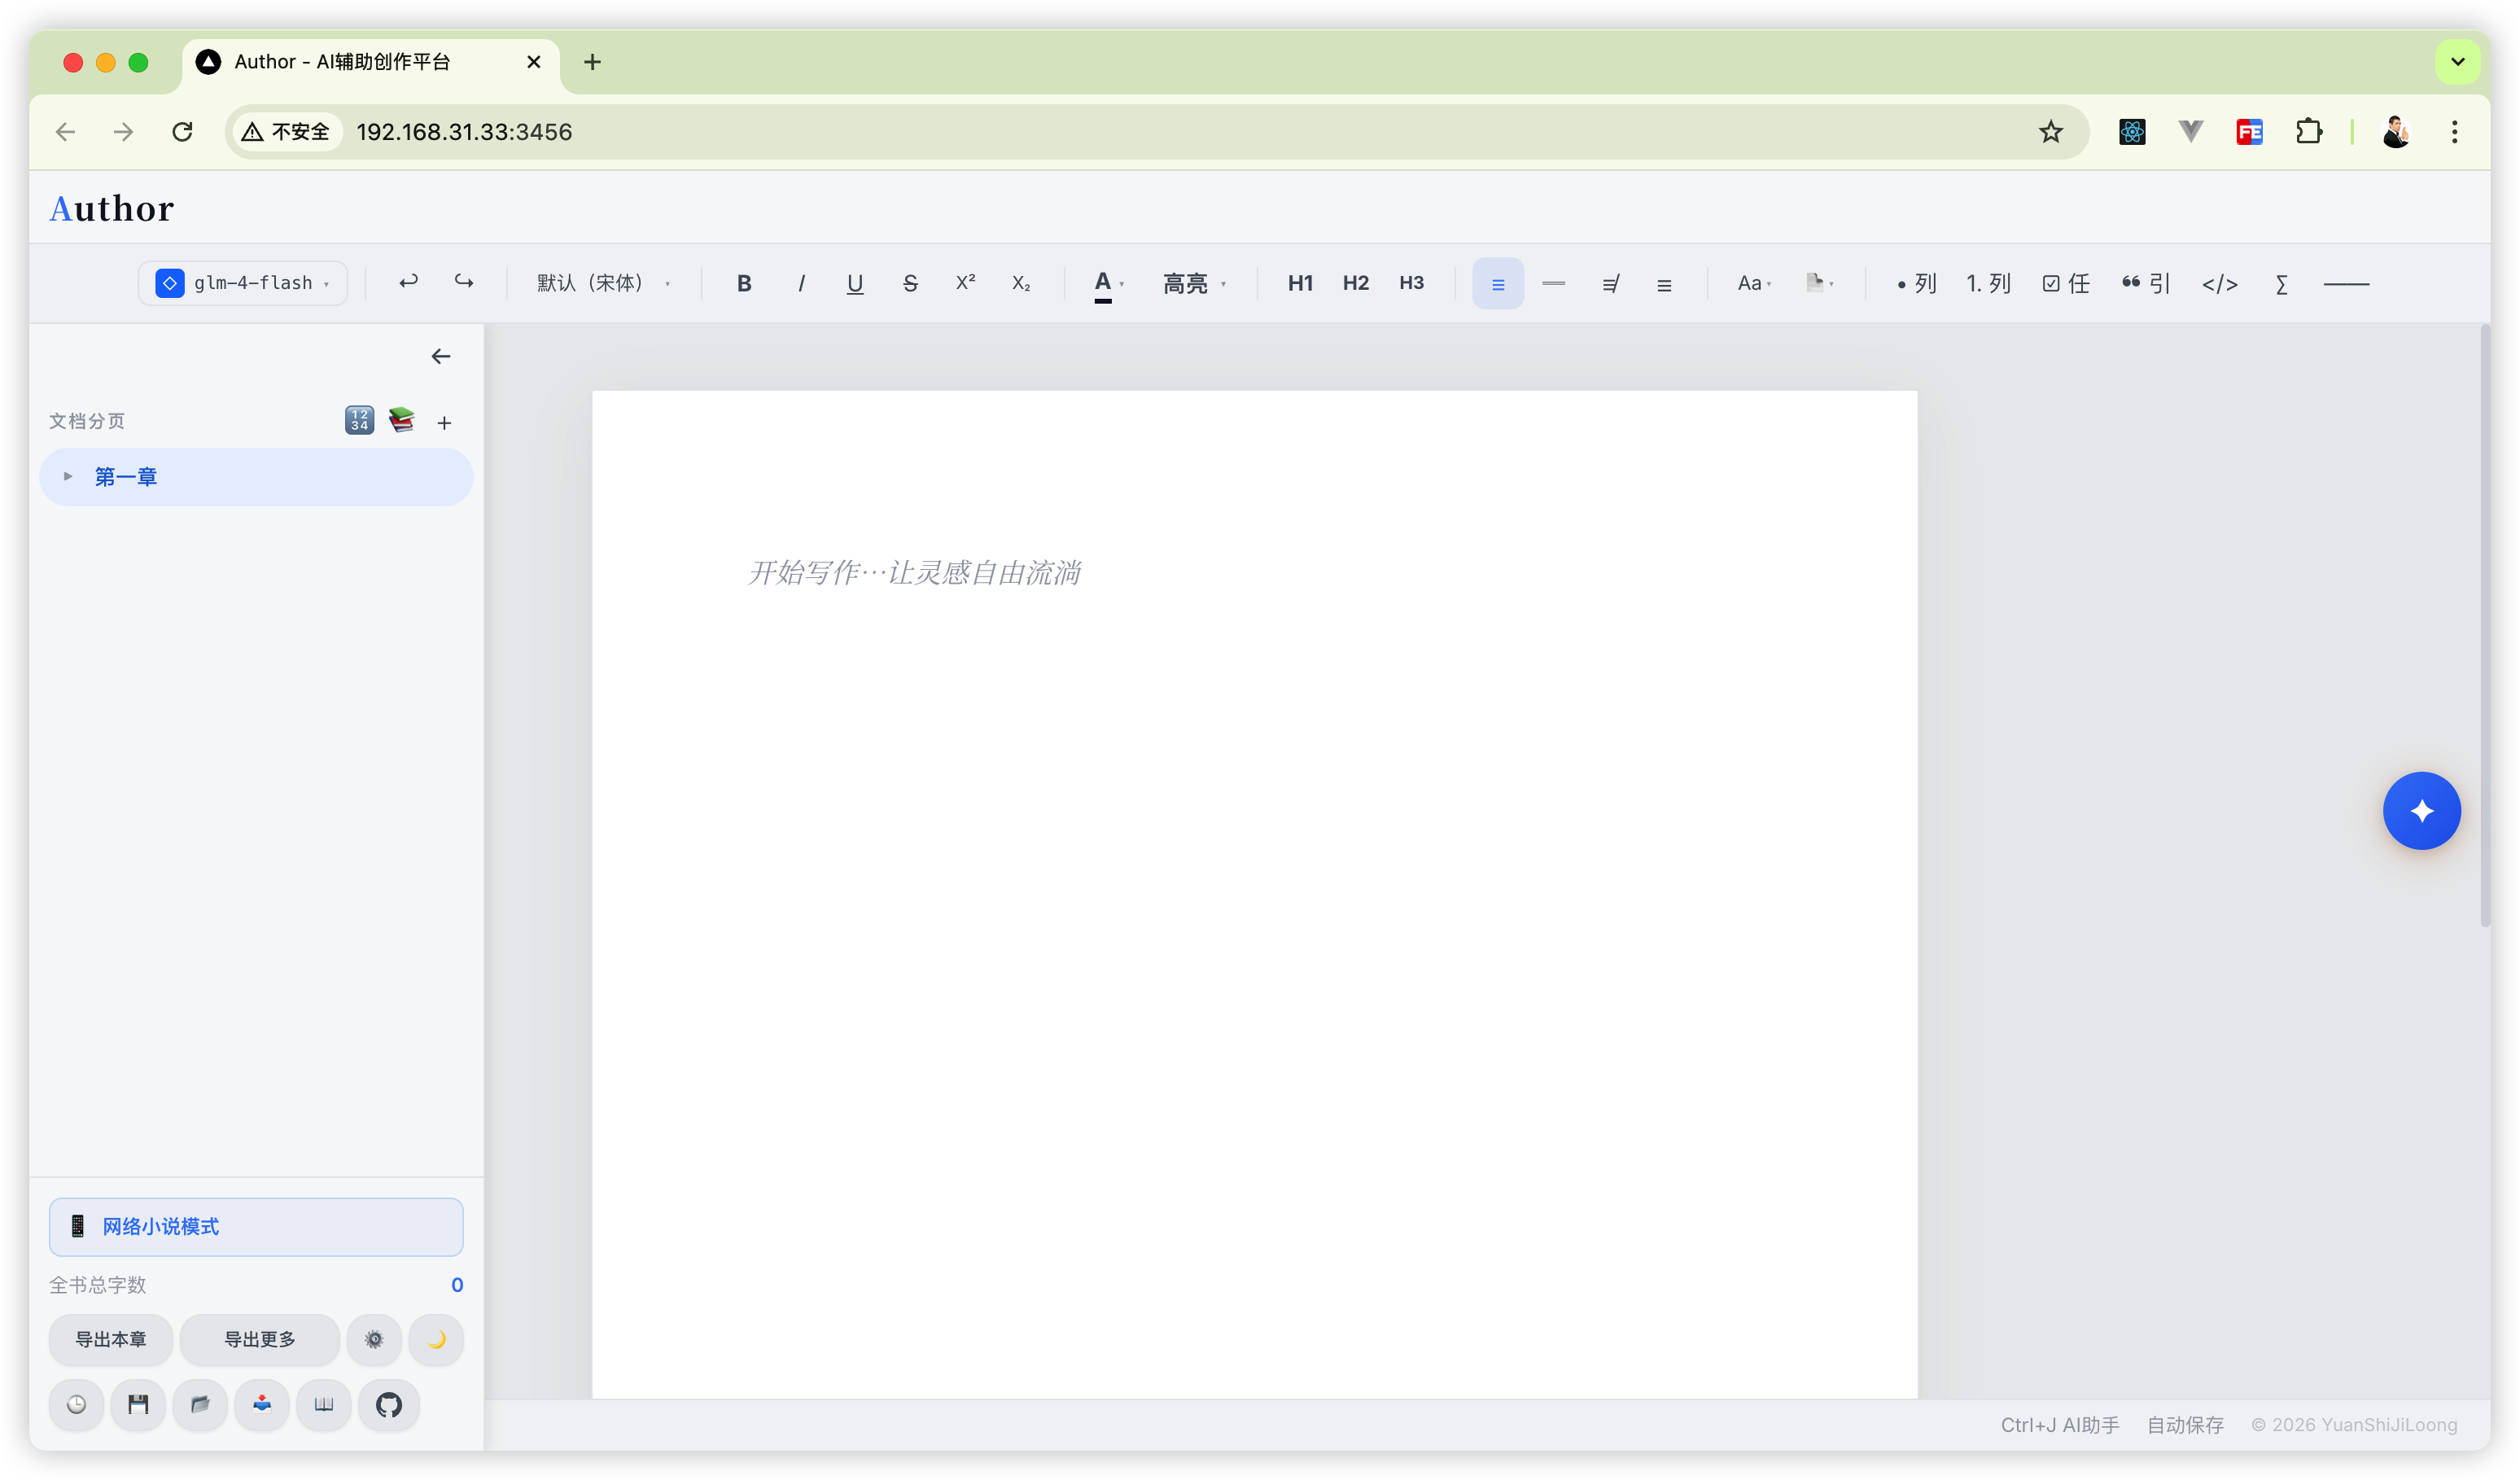Open the 默认（宋体）font dropdown
This screenshot has height=1480, width=2520.
click(603, 283)
